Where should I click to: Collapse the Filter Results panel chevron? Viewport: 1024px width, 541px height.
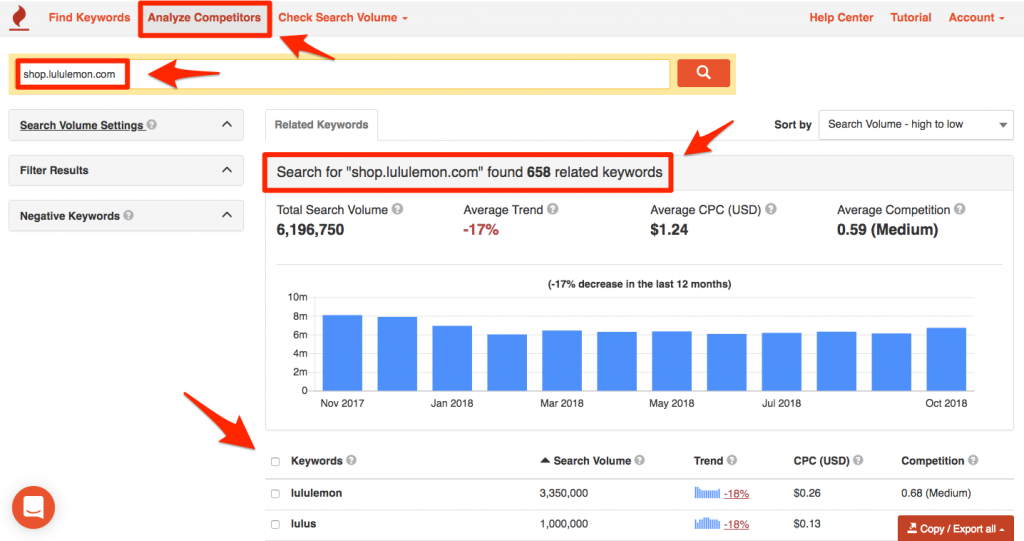[227, 170]
